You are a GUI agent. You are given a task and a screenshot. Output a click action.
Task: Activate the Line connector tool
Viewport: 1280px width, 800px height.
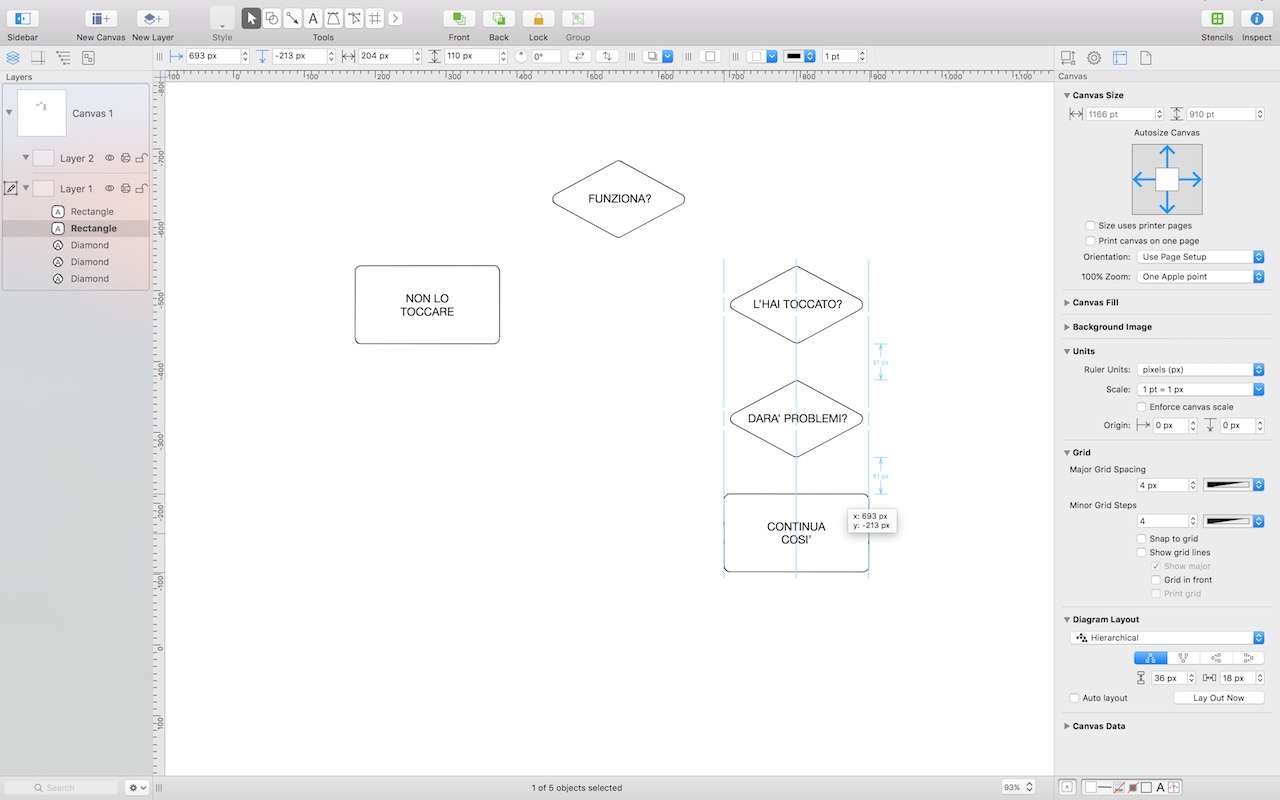[292, 18]
